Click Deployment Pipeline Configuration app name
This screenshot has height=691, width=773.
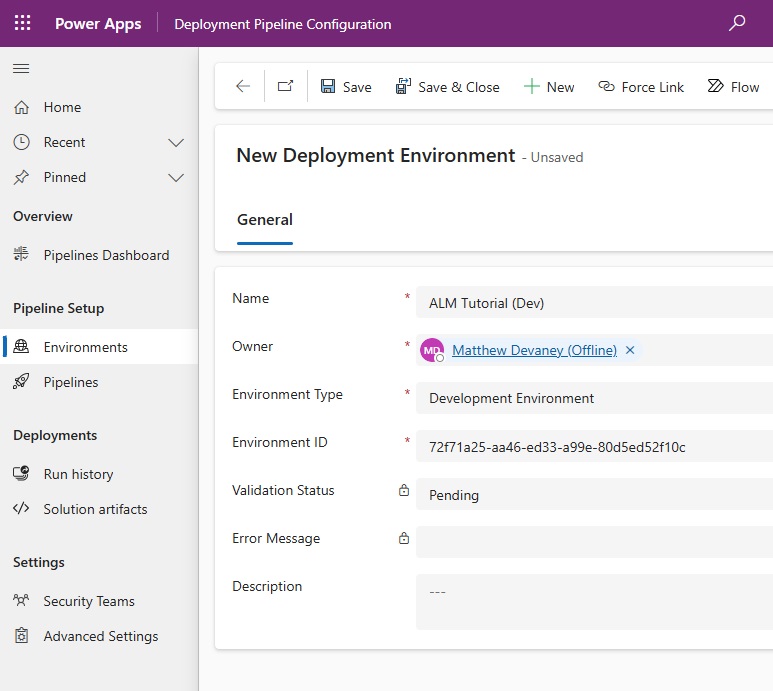click(x=283, y=24)
